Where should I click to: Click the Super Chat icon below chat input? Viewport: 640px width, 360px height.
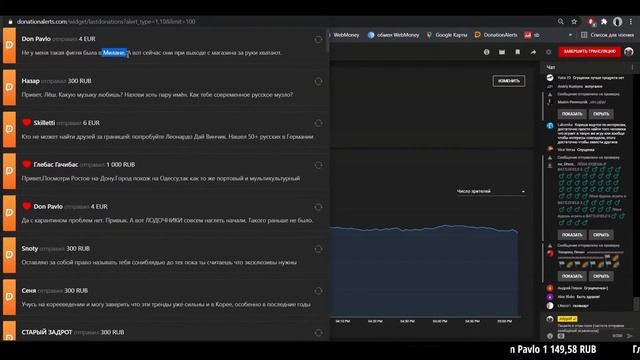pyautogui.click(x=561, y=336)
